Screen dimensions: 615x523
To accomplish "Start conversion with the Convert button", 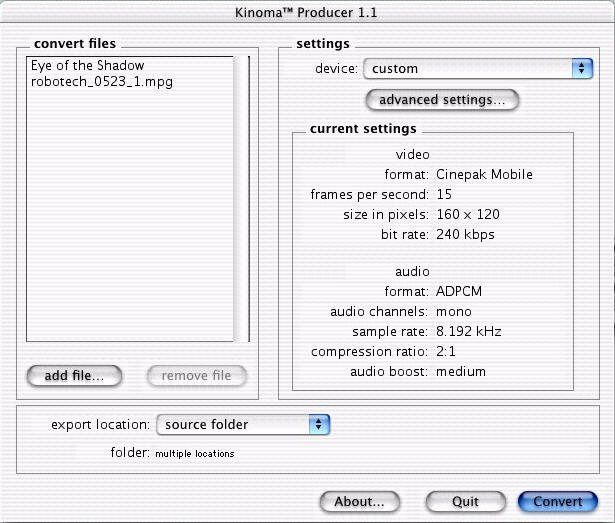I will click(x=558, y=502).
